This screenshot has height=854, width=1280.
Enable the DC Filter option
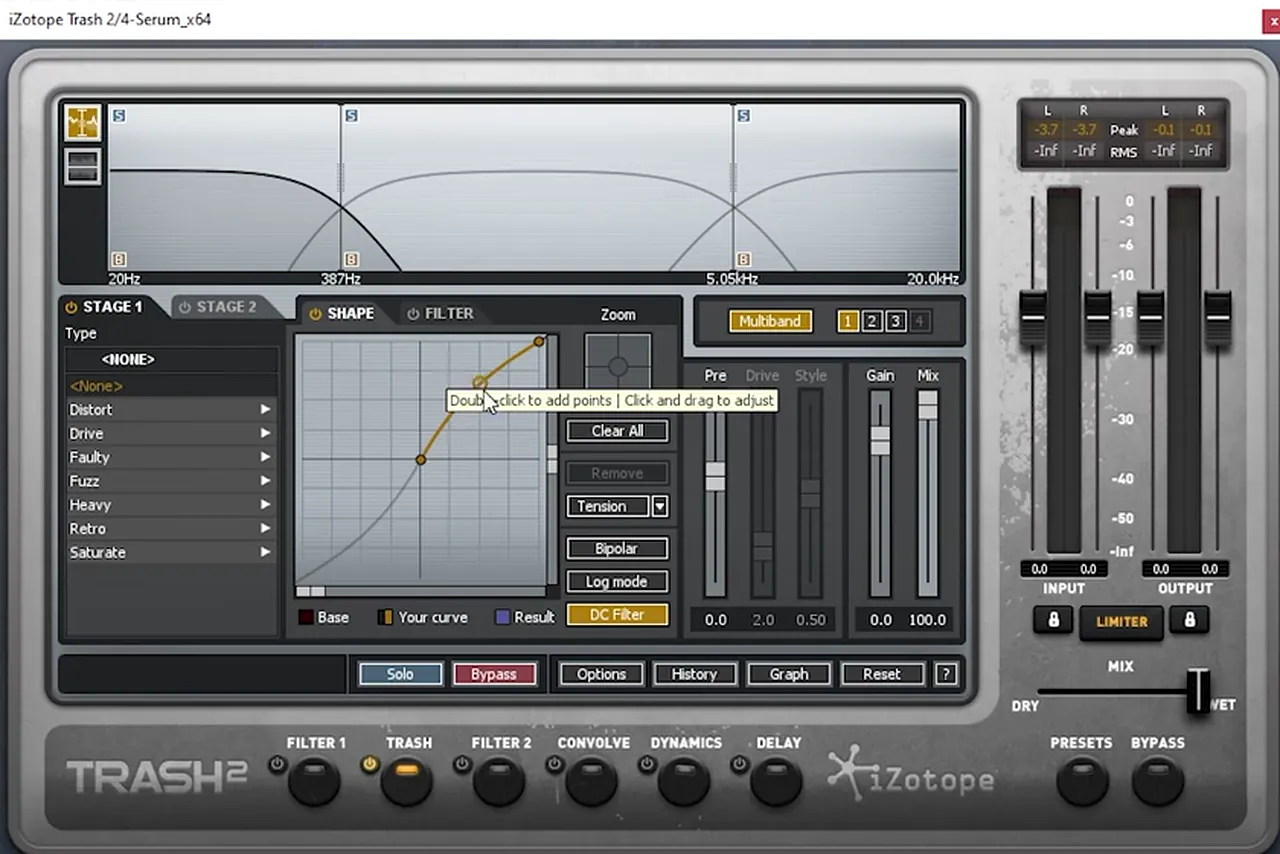point(617,615)
